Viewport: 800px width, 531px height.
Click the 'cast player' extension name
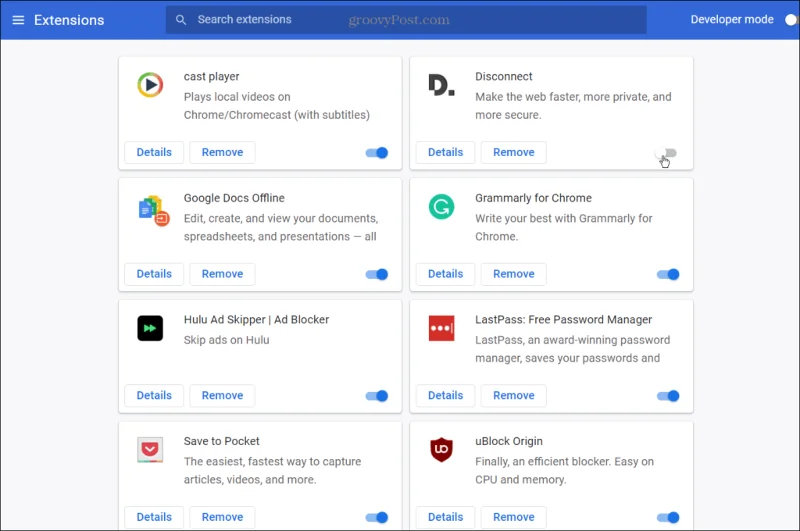211,77
